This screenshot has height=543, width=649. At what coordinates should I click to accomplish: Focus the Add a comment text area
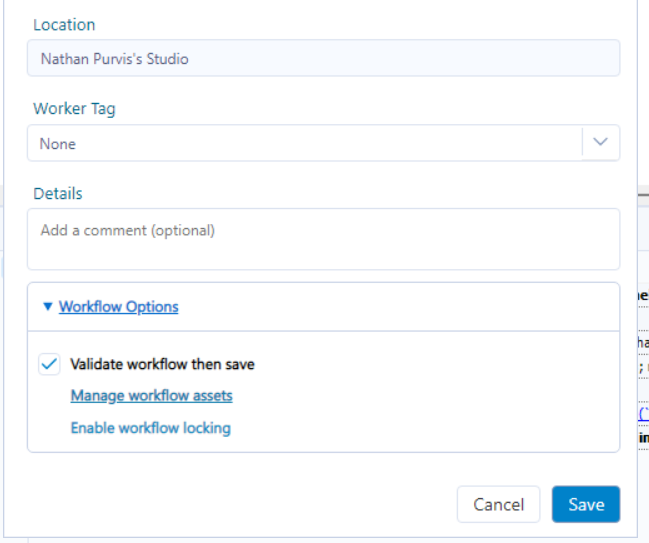(323, 239)
